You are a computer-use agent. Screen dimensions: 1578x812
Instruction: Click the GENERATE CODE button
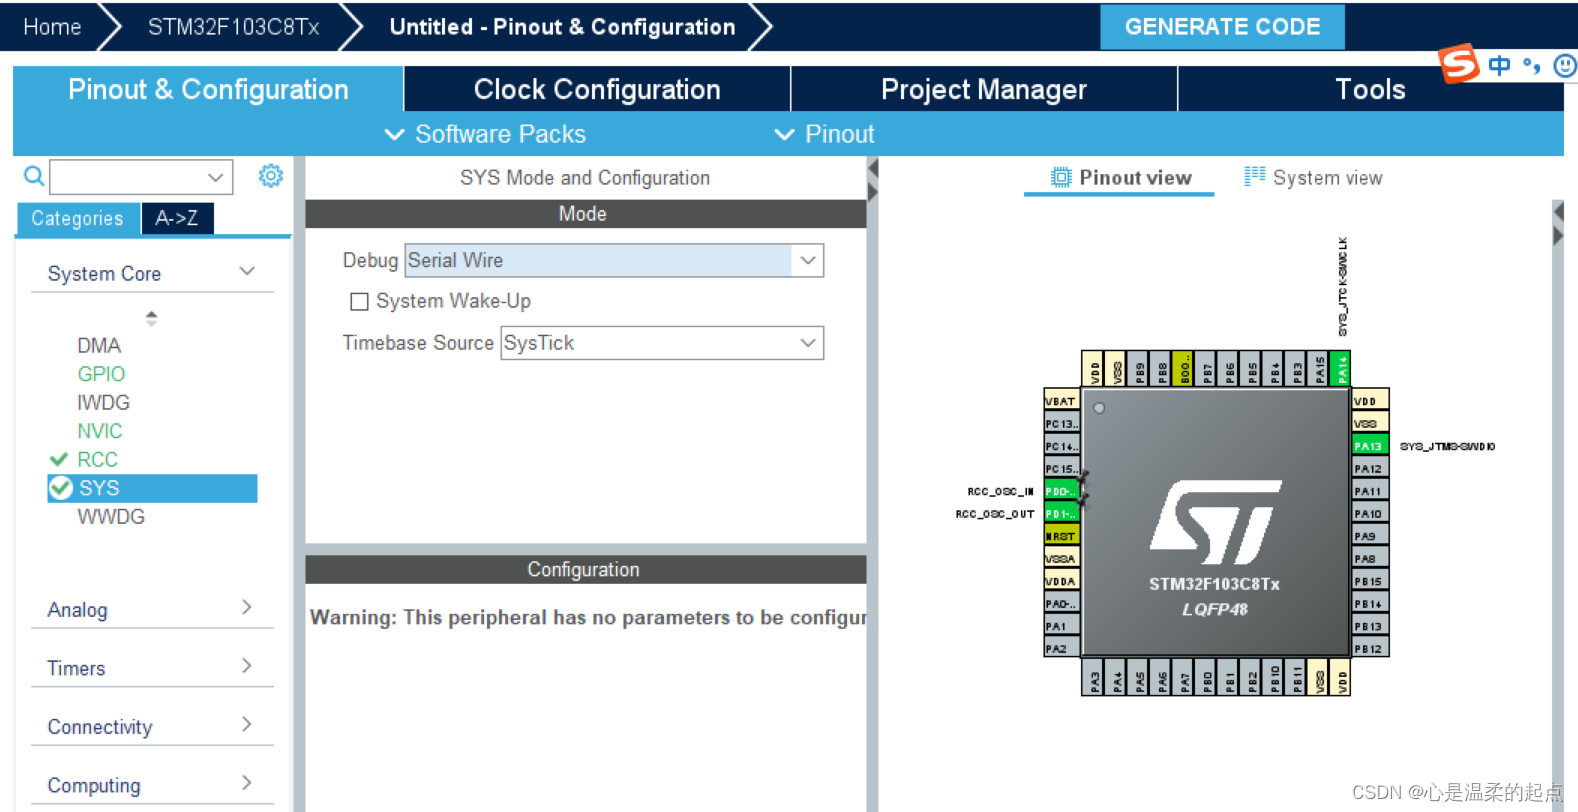point(1222,27)
